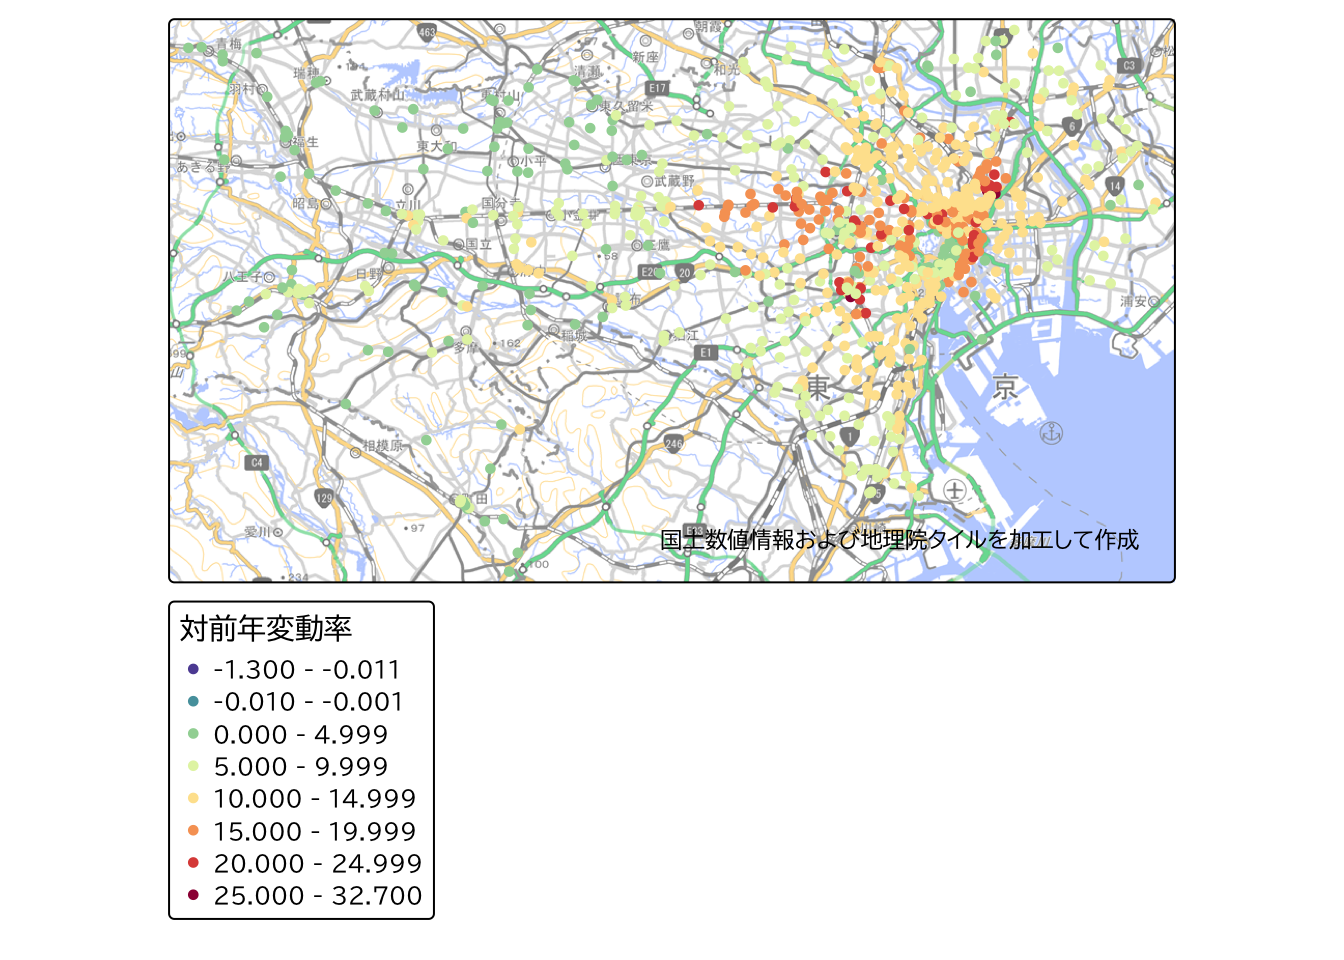This screenshot has height=960, width=1344.
Task: Click the route 129 shield marker
Action: 324,498
